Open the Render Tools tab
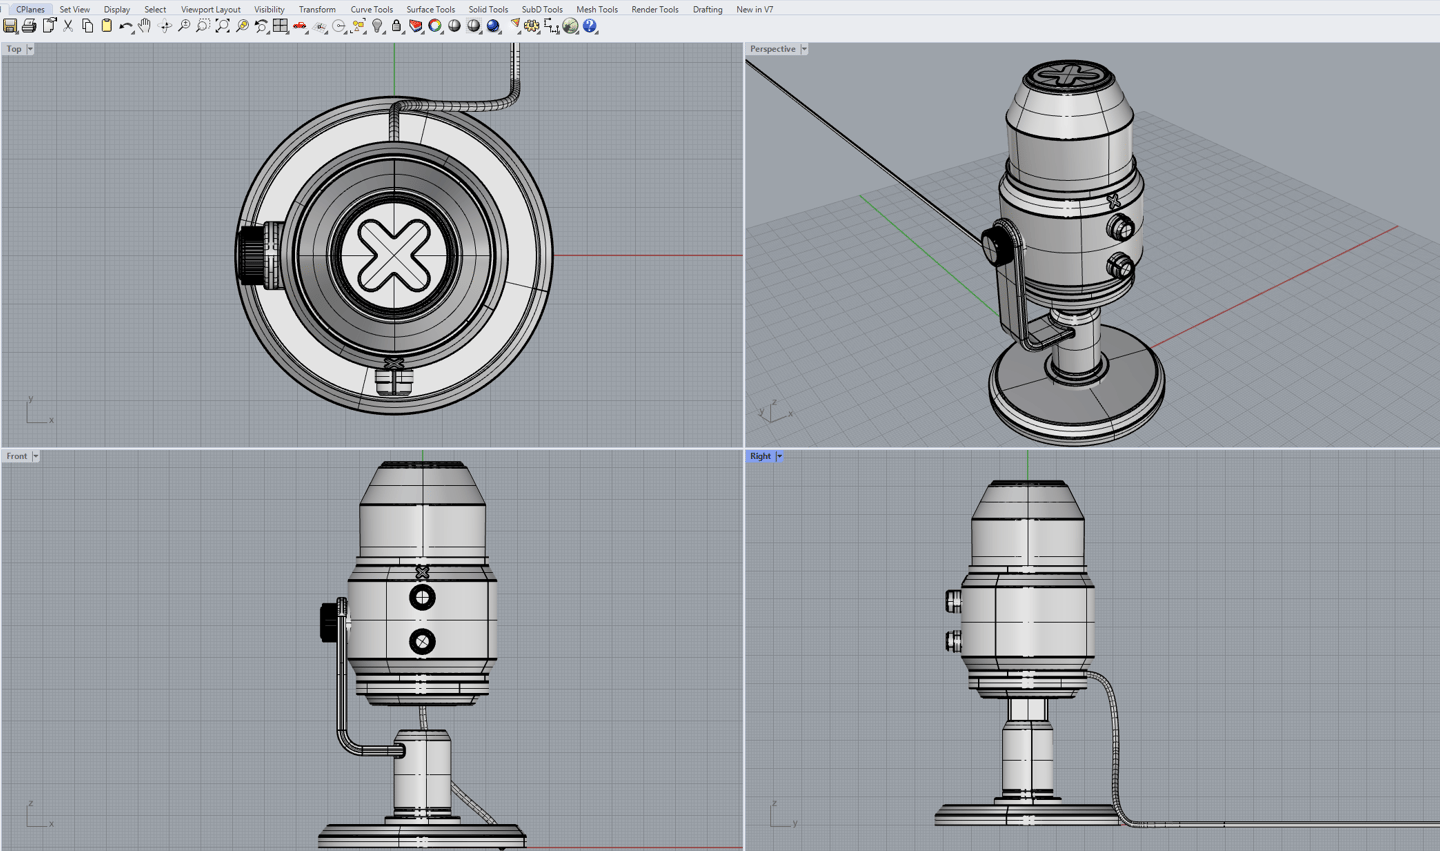1440x851 pixels. [x=655, y=9]
